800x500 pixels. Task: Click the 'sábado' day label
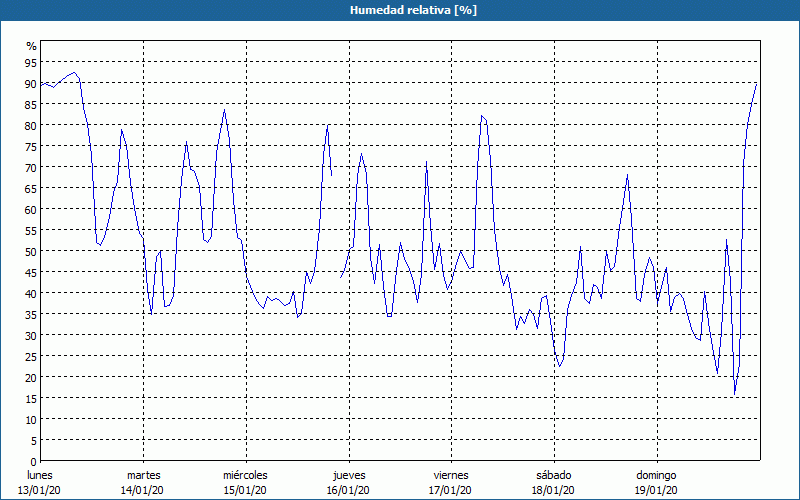pyautogui.click(x=554, y=475)
